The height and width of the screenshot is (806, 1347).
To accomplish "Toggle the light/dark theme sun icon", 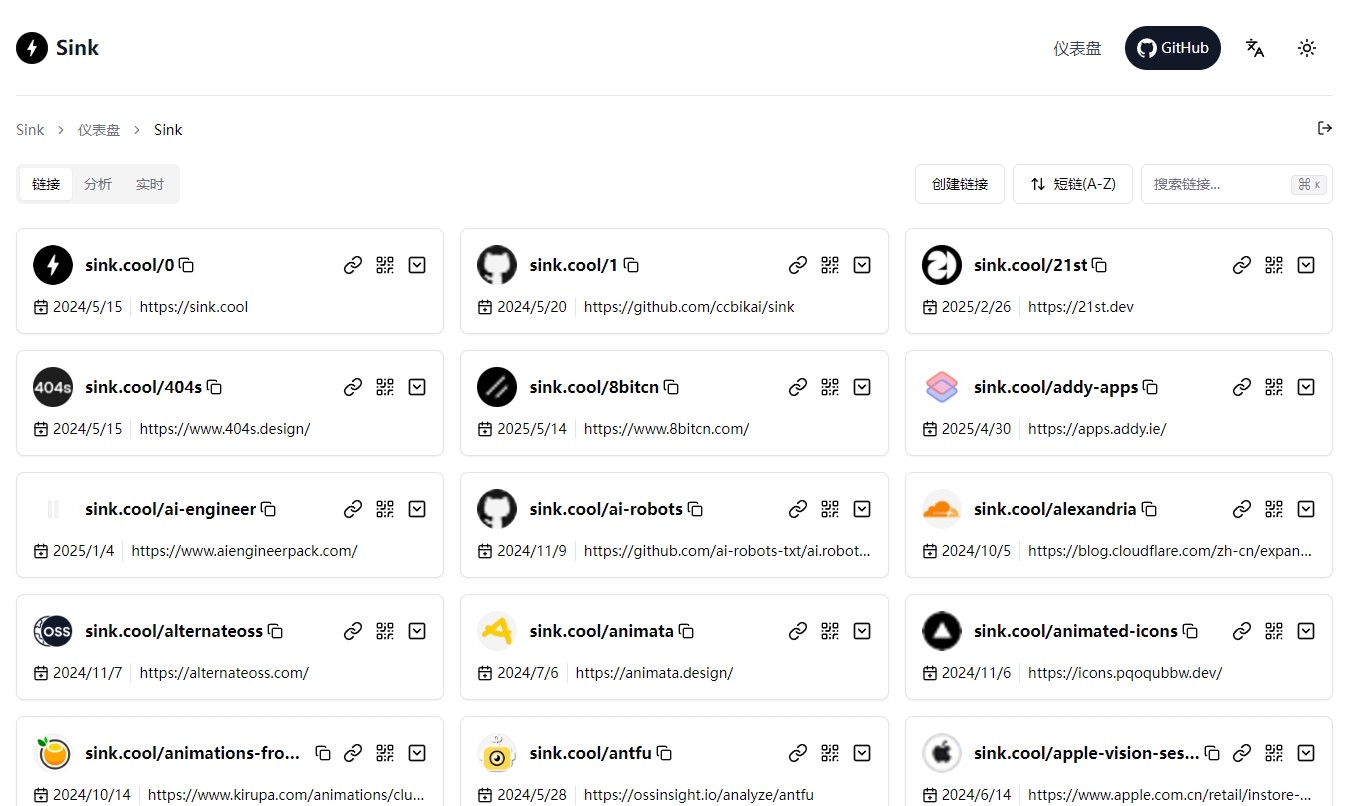I will pos(1307,48).
